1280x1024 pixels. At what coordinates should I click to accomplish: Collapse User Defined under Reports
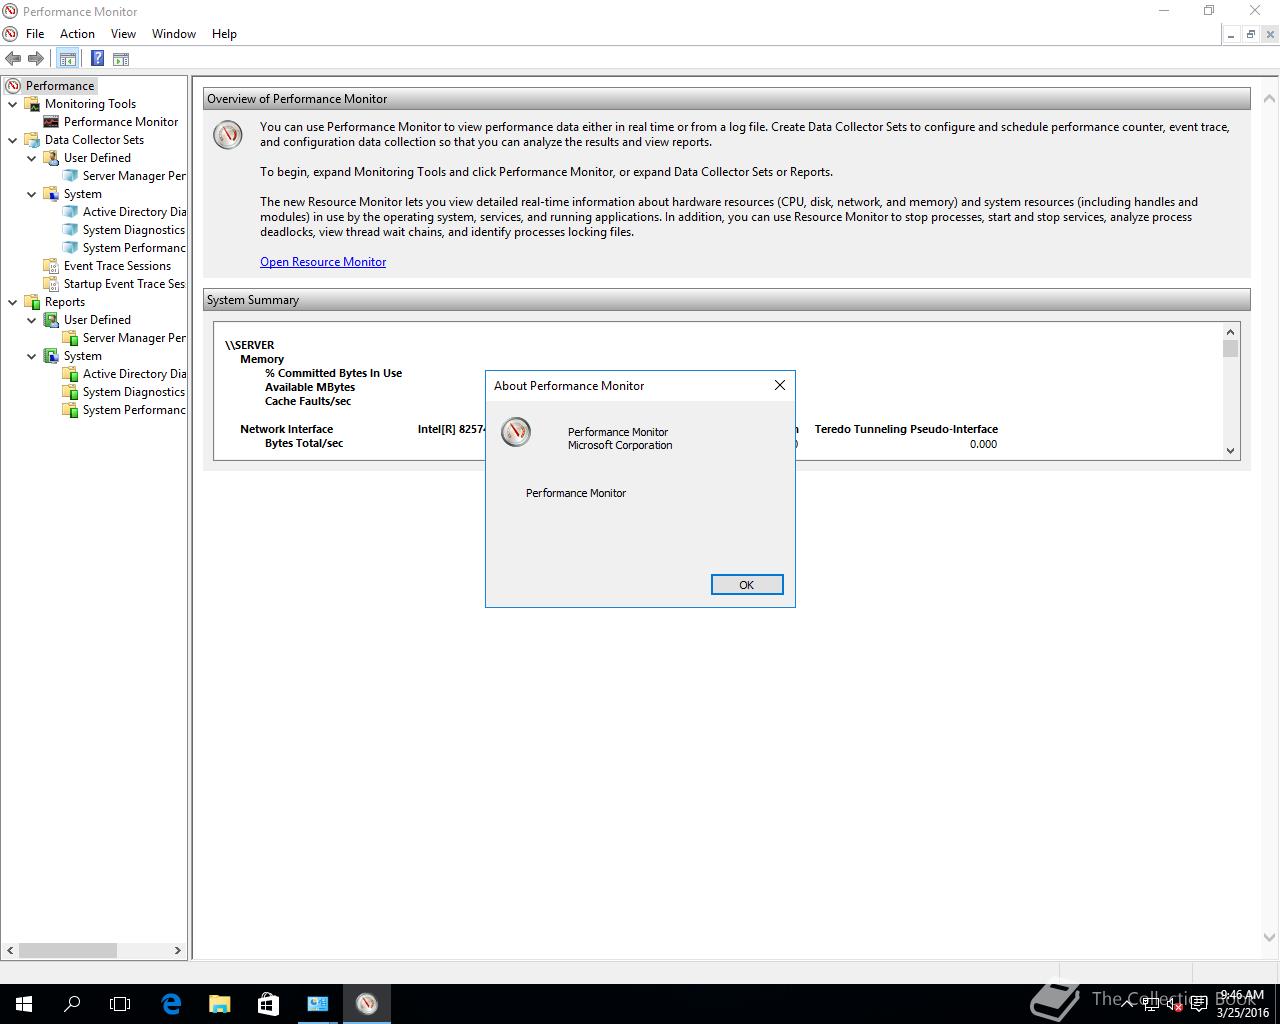coord(32,320)
